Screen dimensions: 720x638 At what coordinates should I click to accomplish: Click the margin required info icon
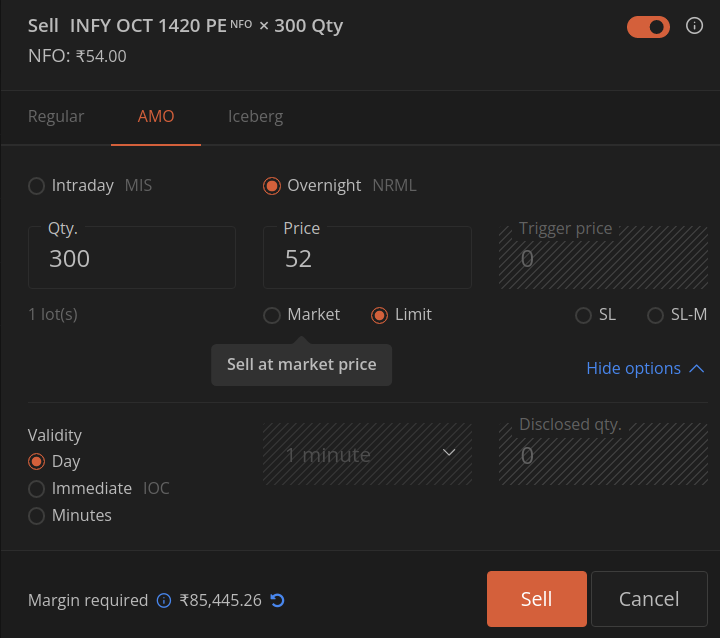point(165,600)
